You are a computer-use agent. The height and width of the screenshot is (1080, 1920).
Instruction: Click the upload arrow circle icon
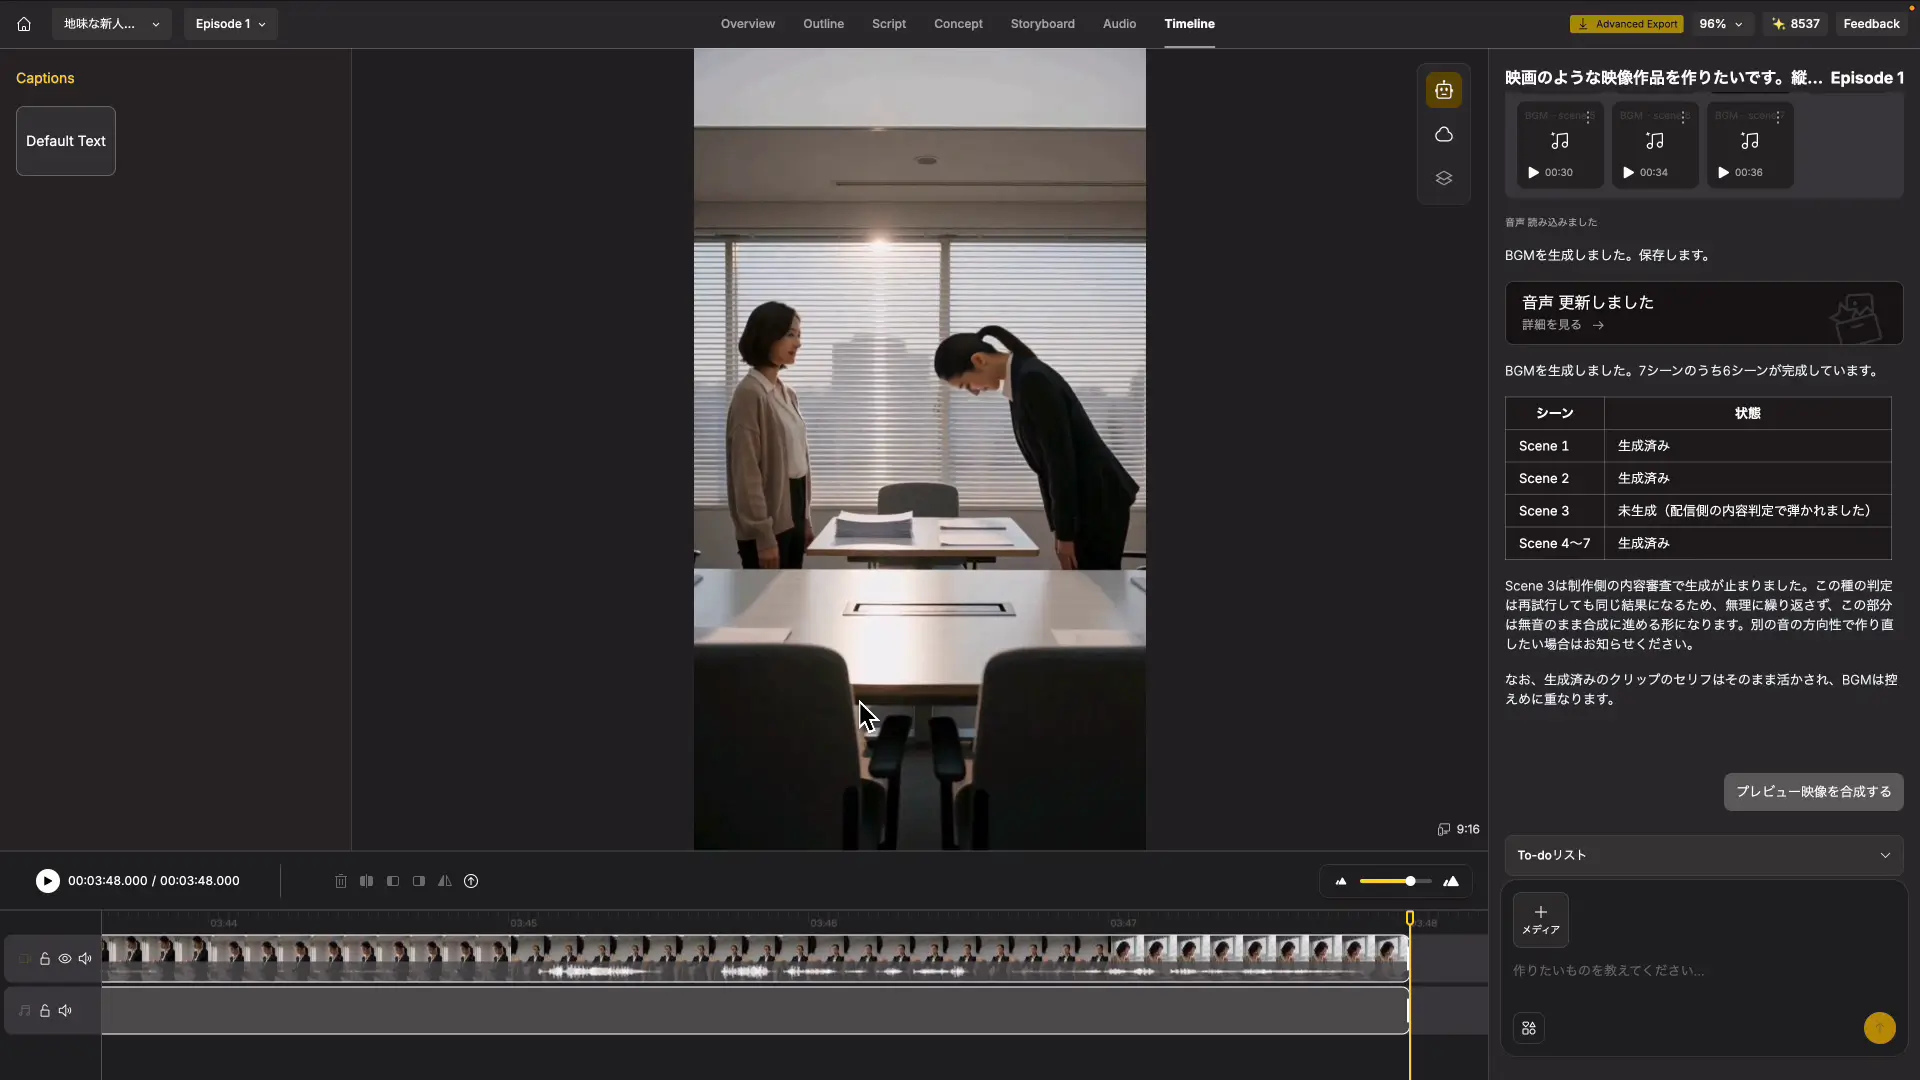[x=471, y=881]
